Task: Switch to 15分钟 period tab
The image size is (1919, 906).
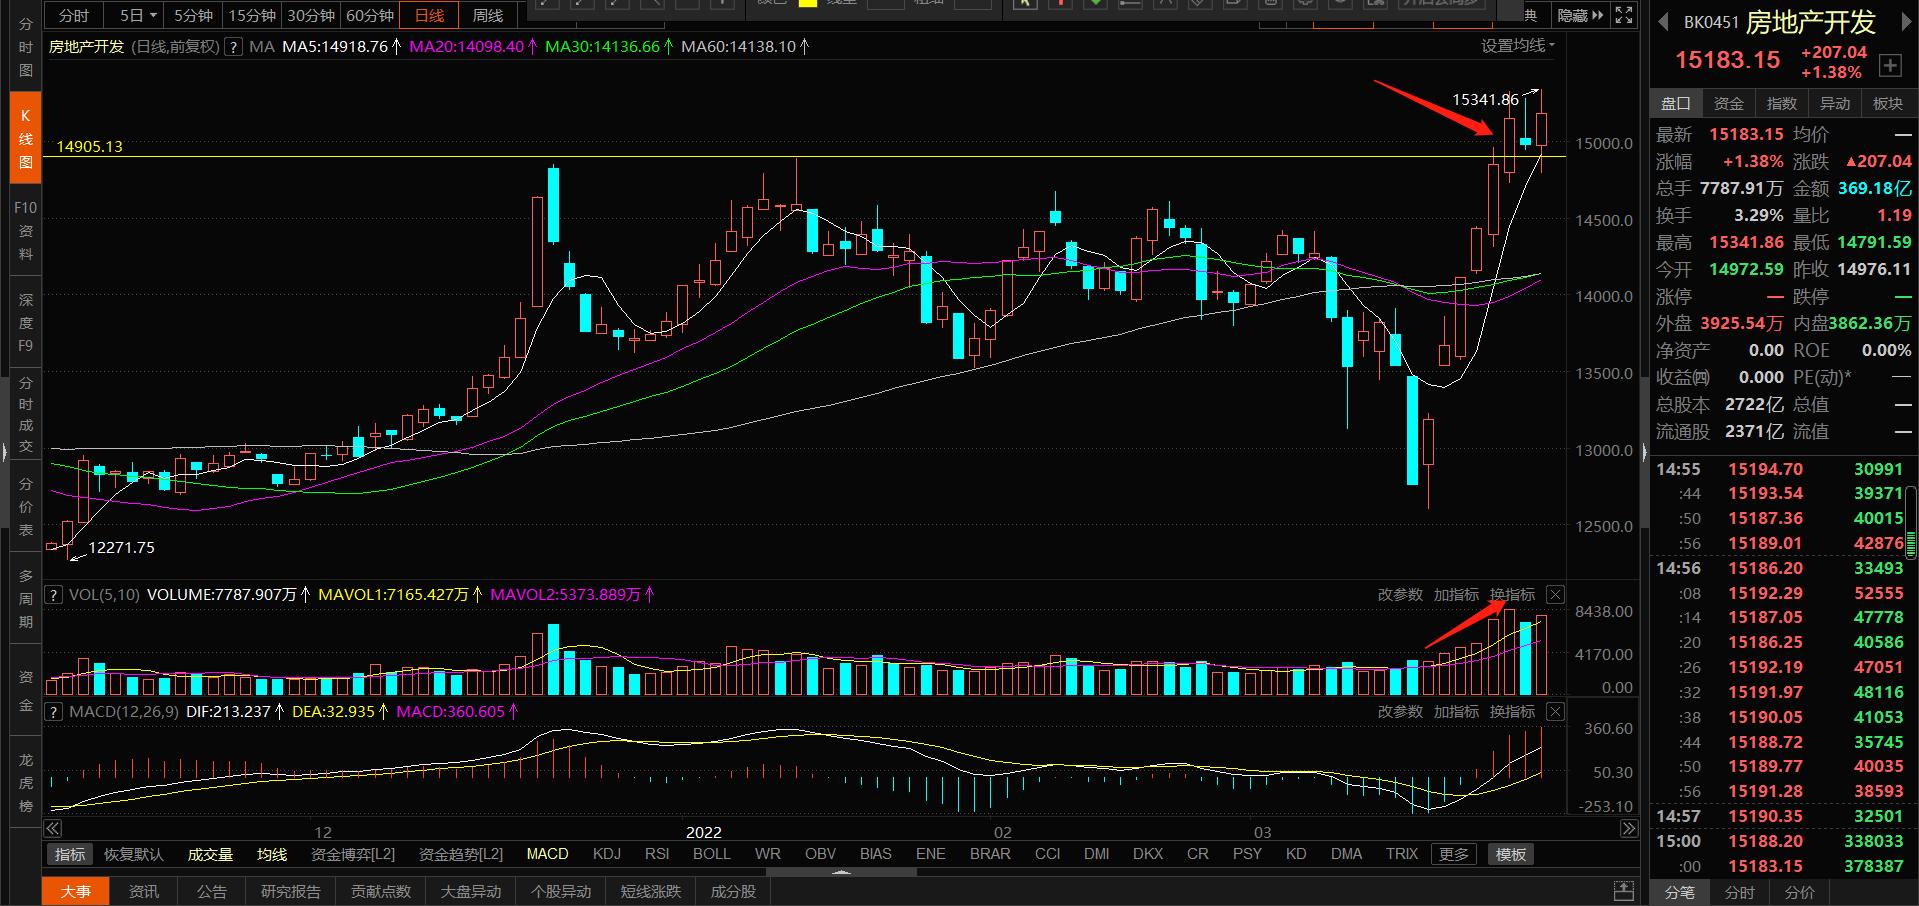Action: (252, 16)
